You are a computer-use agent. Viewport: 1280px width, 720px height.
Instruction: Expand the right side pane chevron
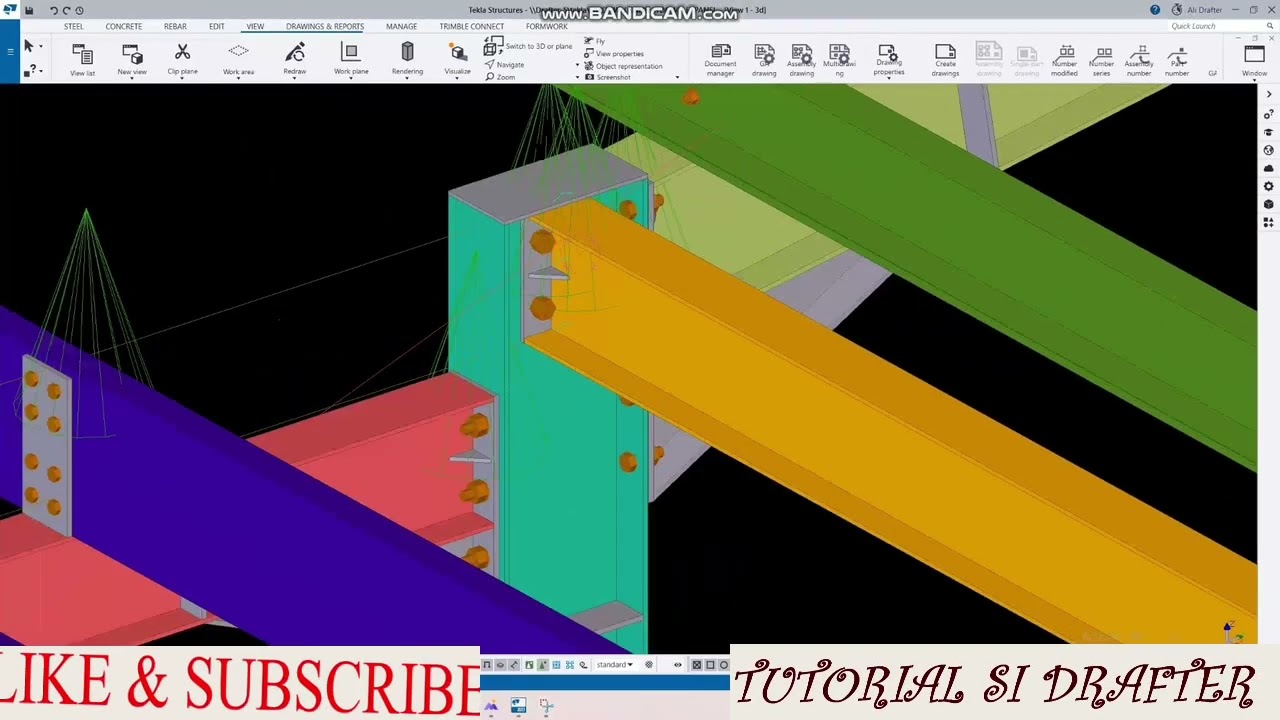(x=1269, y=94)
